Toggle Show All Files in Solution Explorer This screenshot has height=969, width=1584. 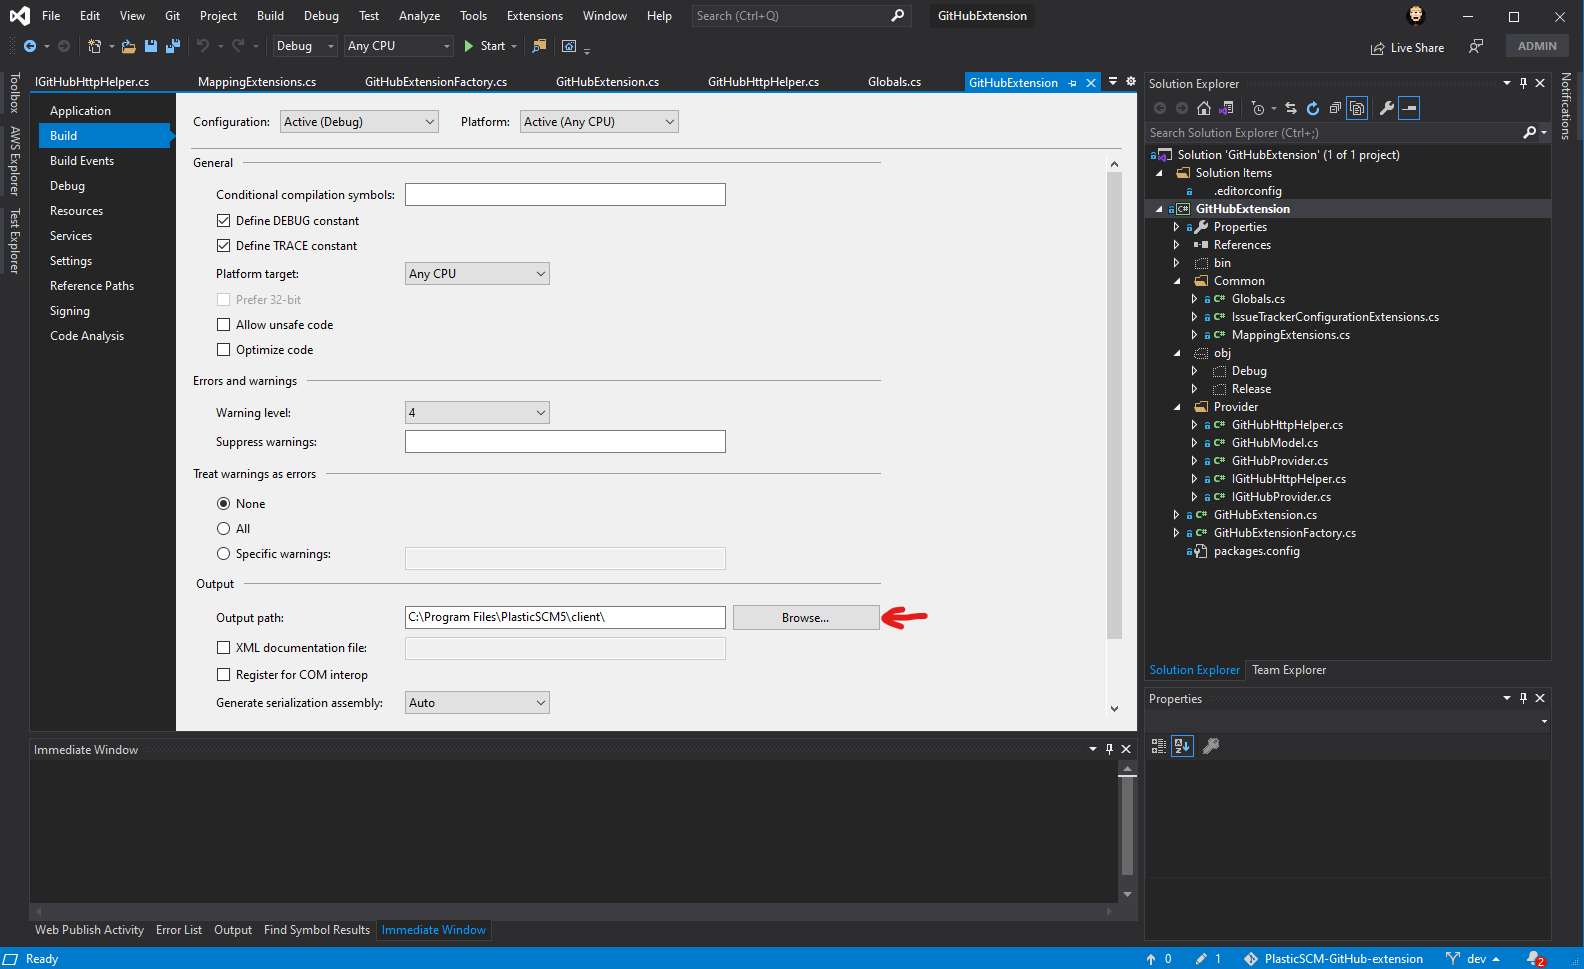[1357, 108]
